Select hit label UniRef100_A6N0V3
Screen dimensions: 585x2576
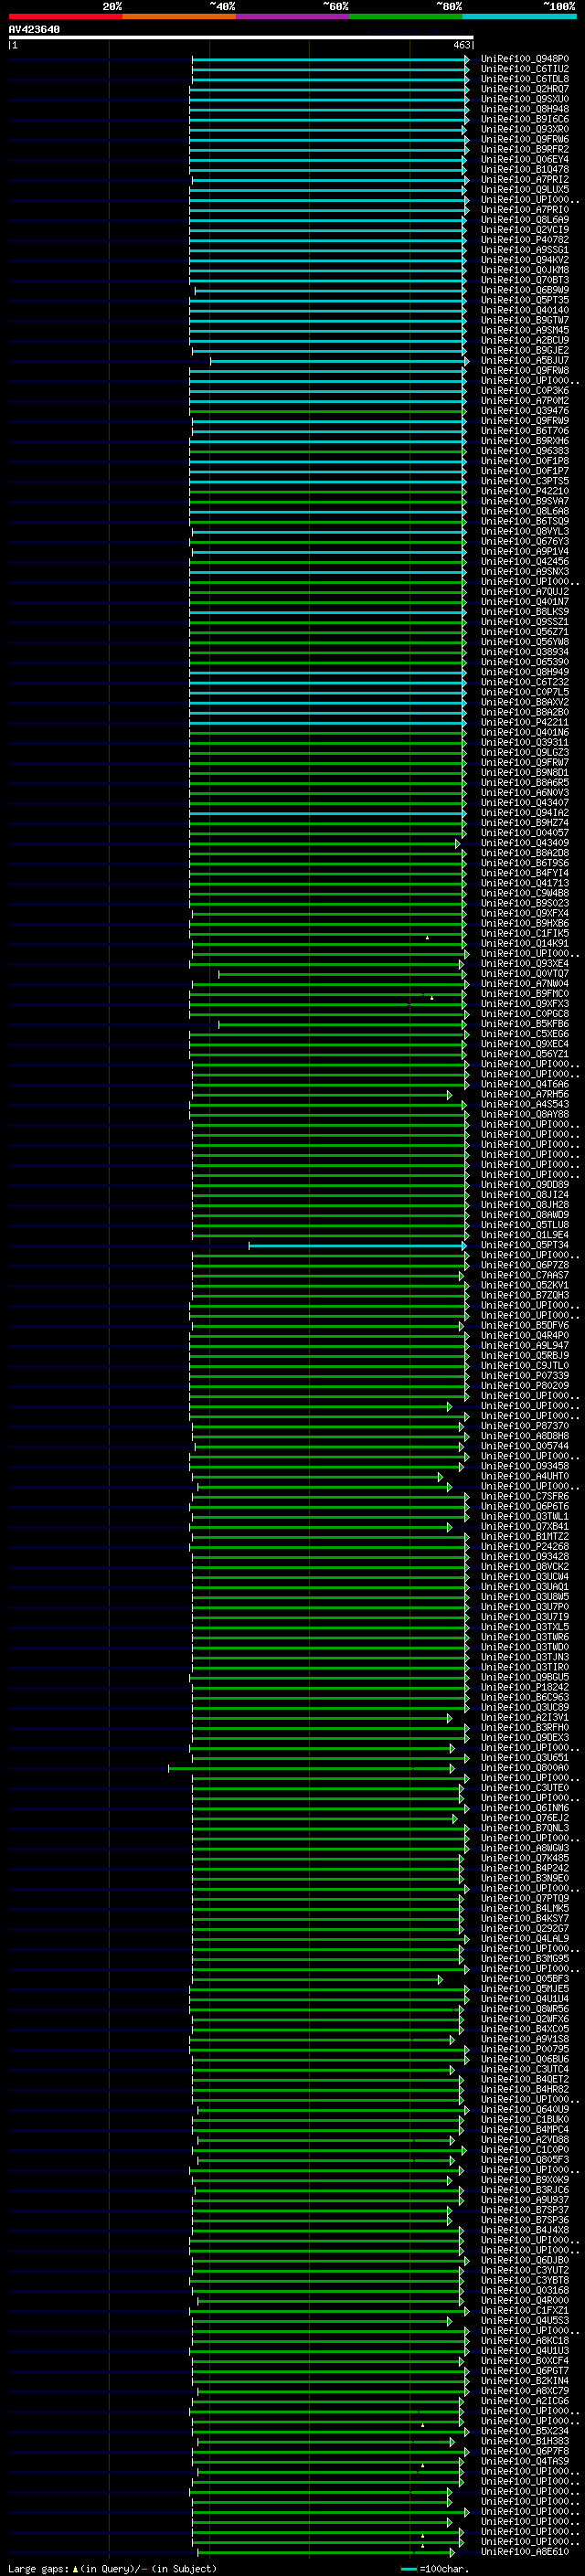(x=525, y=793)
